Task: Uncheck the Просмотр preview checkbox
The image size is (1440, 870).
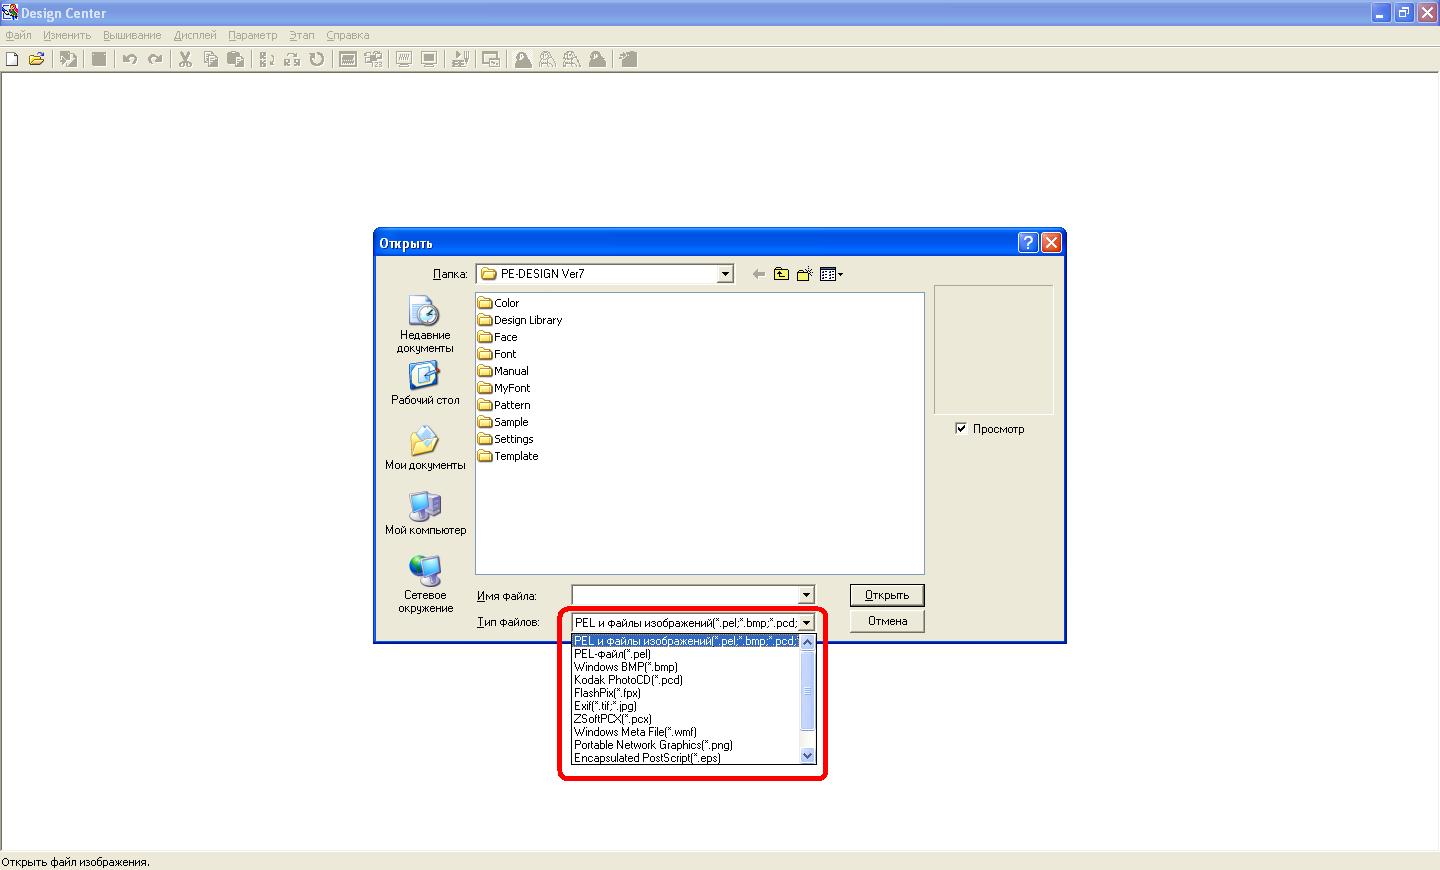Action: (961, 429)
